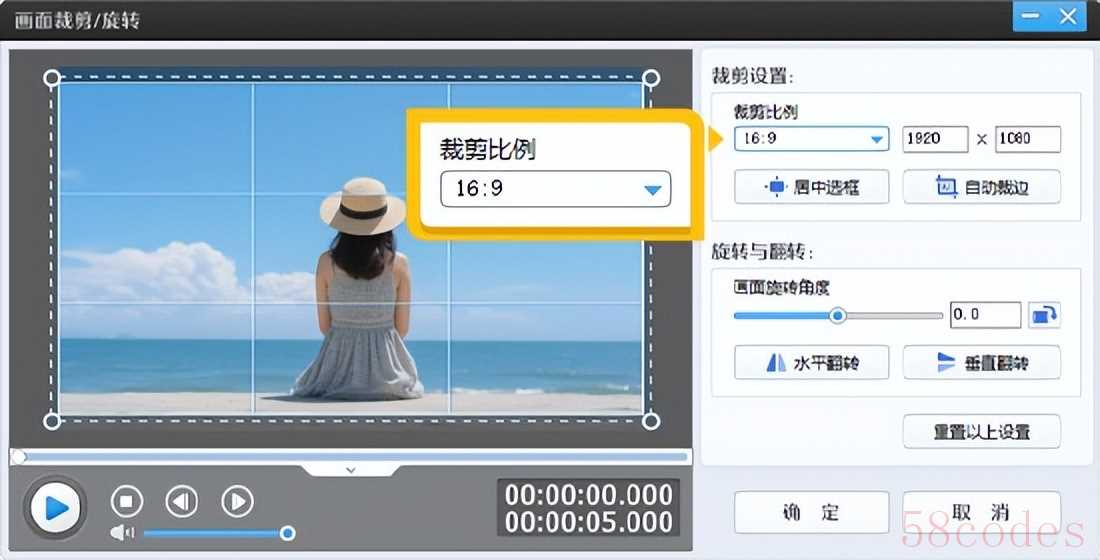
Task: Cancel with the 取消 button
Action: click(981, 512)
